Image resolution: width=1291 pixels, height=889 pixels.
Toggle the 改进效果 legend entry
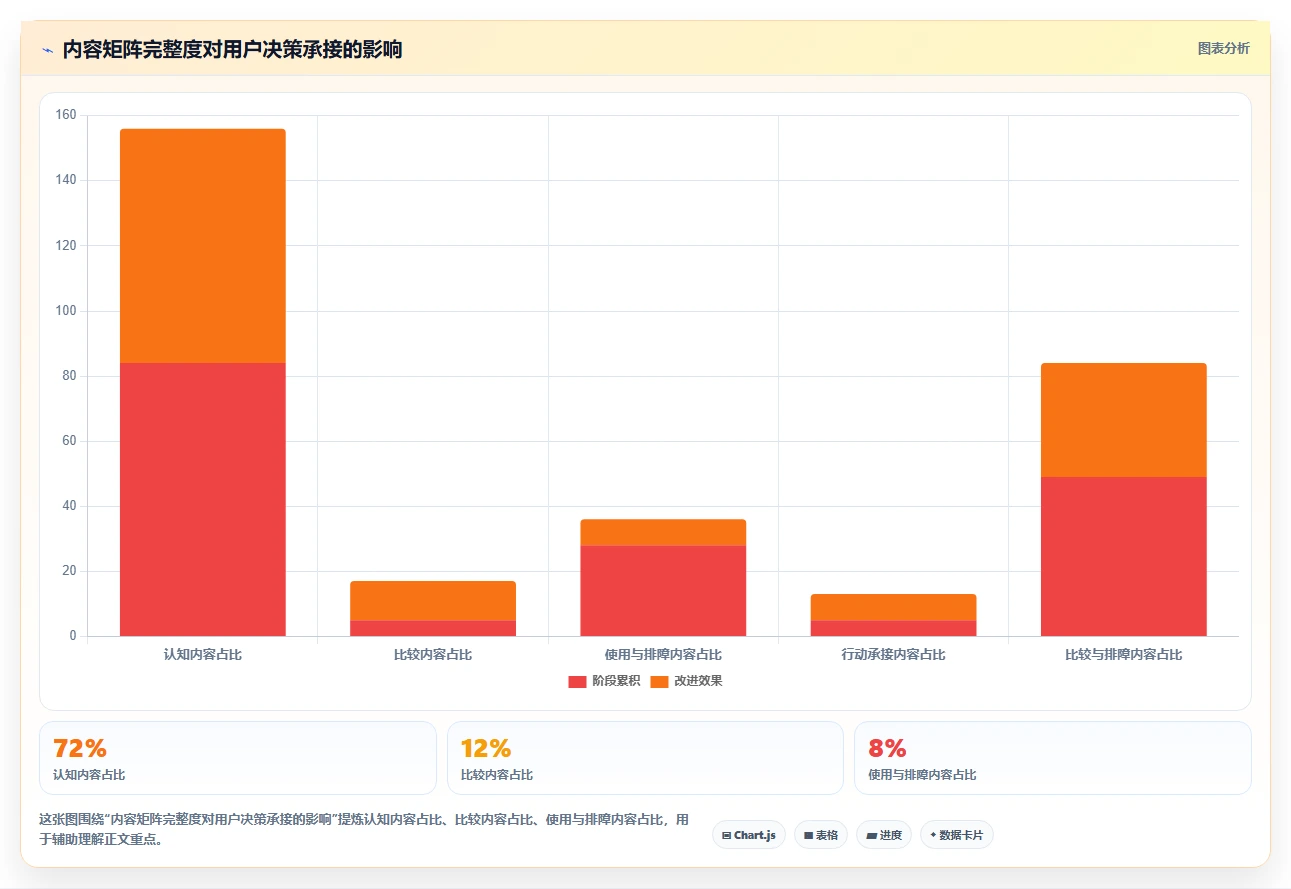click(686, 681)
